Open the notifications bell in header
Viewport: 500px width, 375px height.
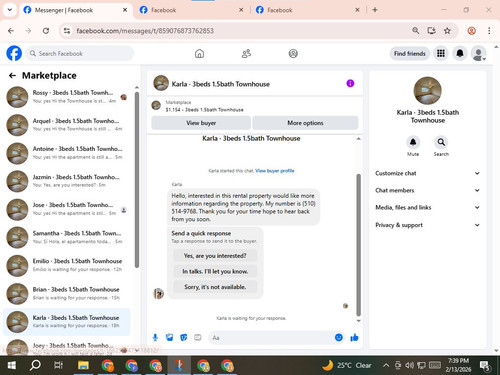click(460, 53)
